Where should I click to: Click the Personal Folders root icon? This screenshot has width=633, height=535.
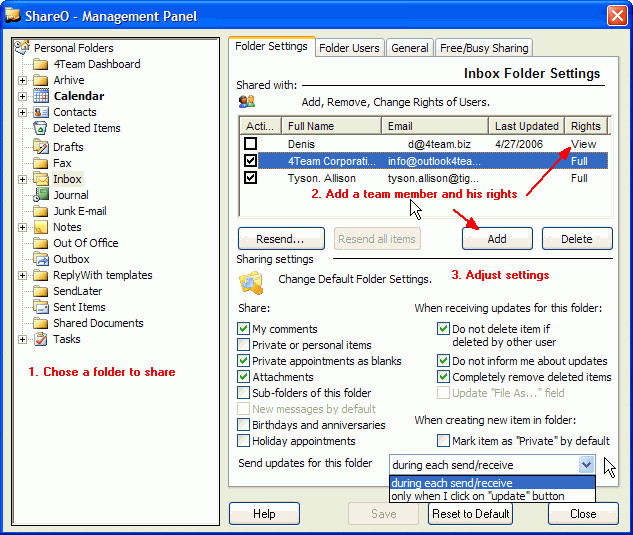[x=23, y=47]
